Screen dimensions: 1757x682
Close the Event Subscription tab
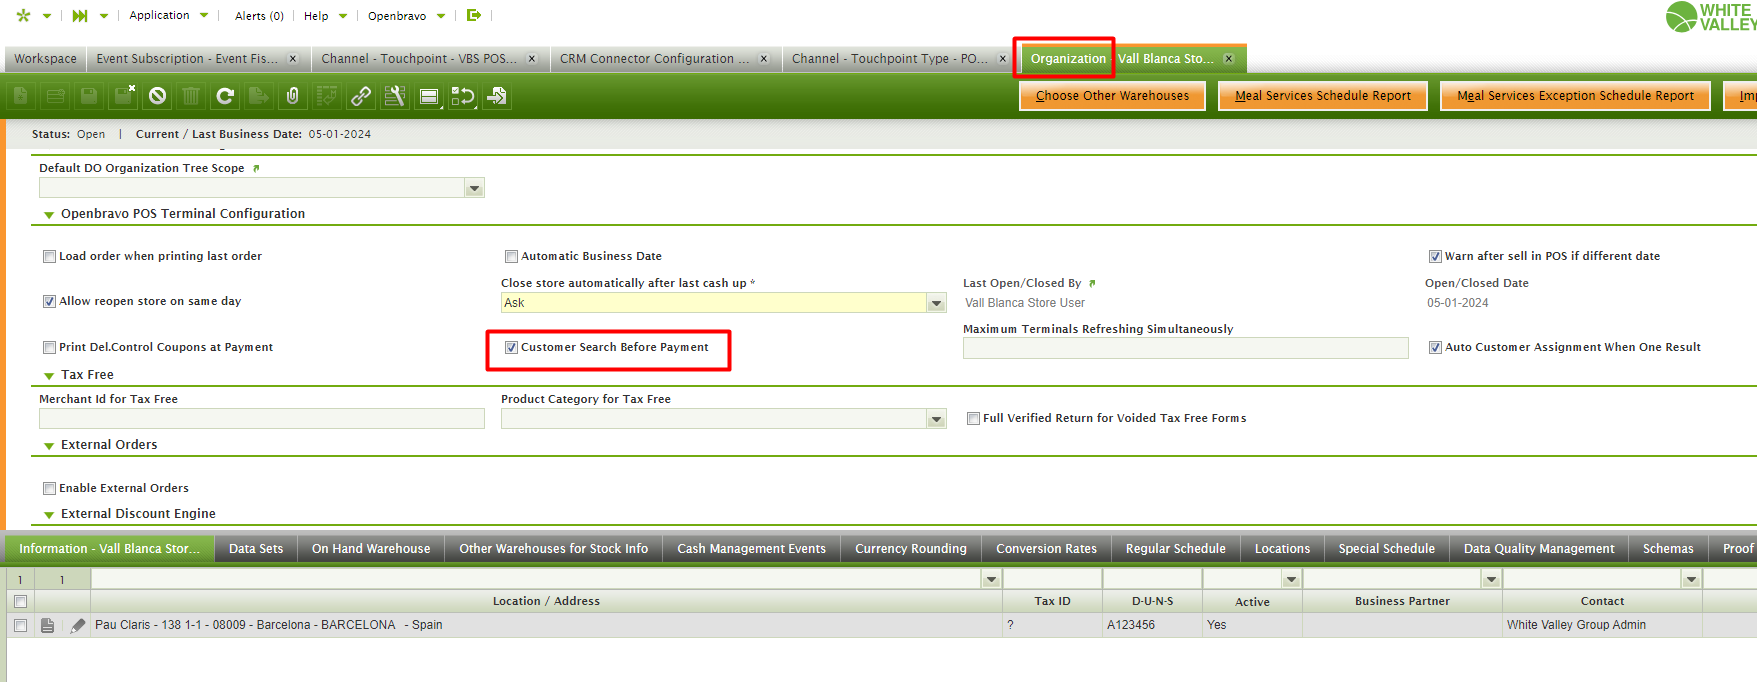click(293, 59)
